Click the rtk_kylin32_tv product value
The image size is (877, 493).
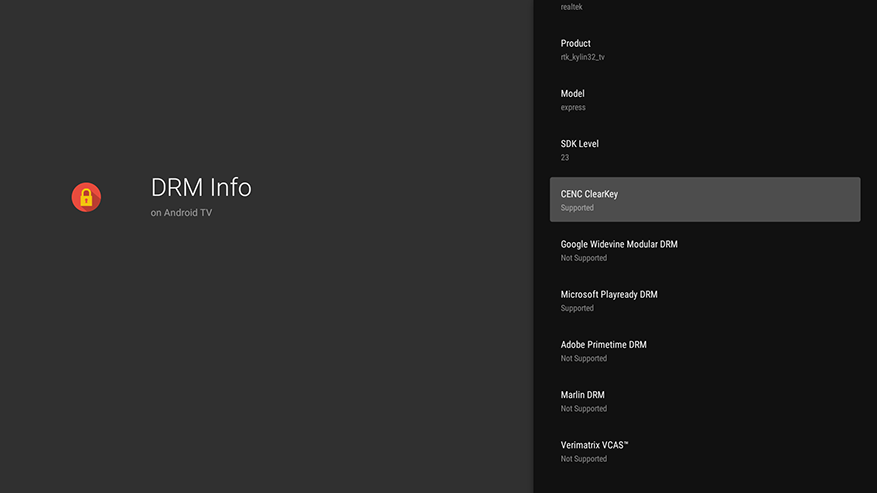[x=582, y=58]
